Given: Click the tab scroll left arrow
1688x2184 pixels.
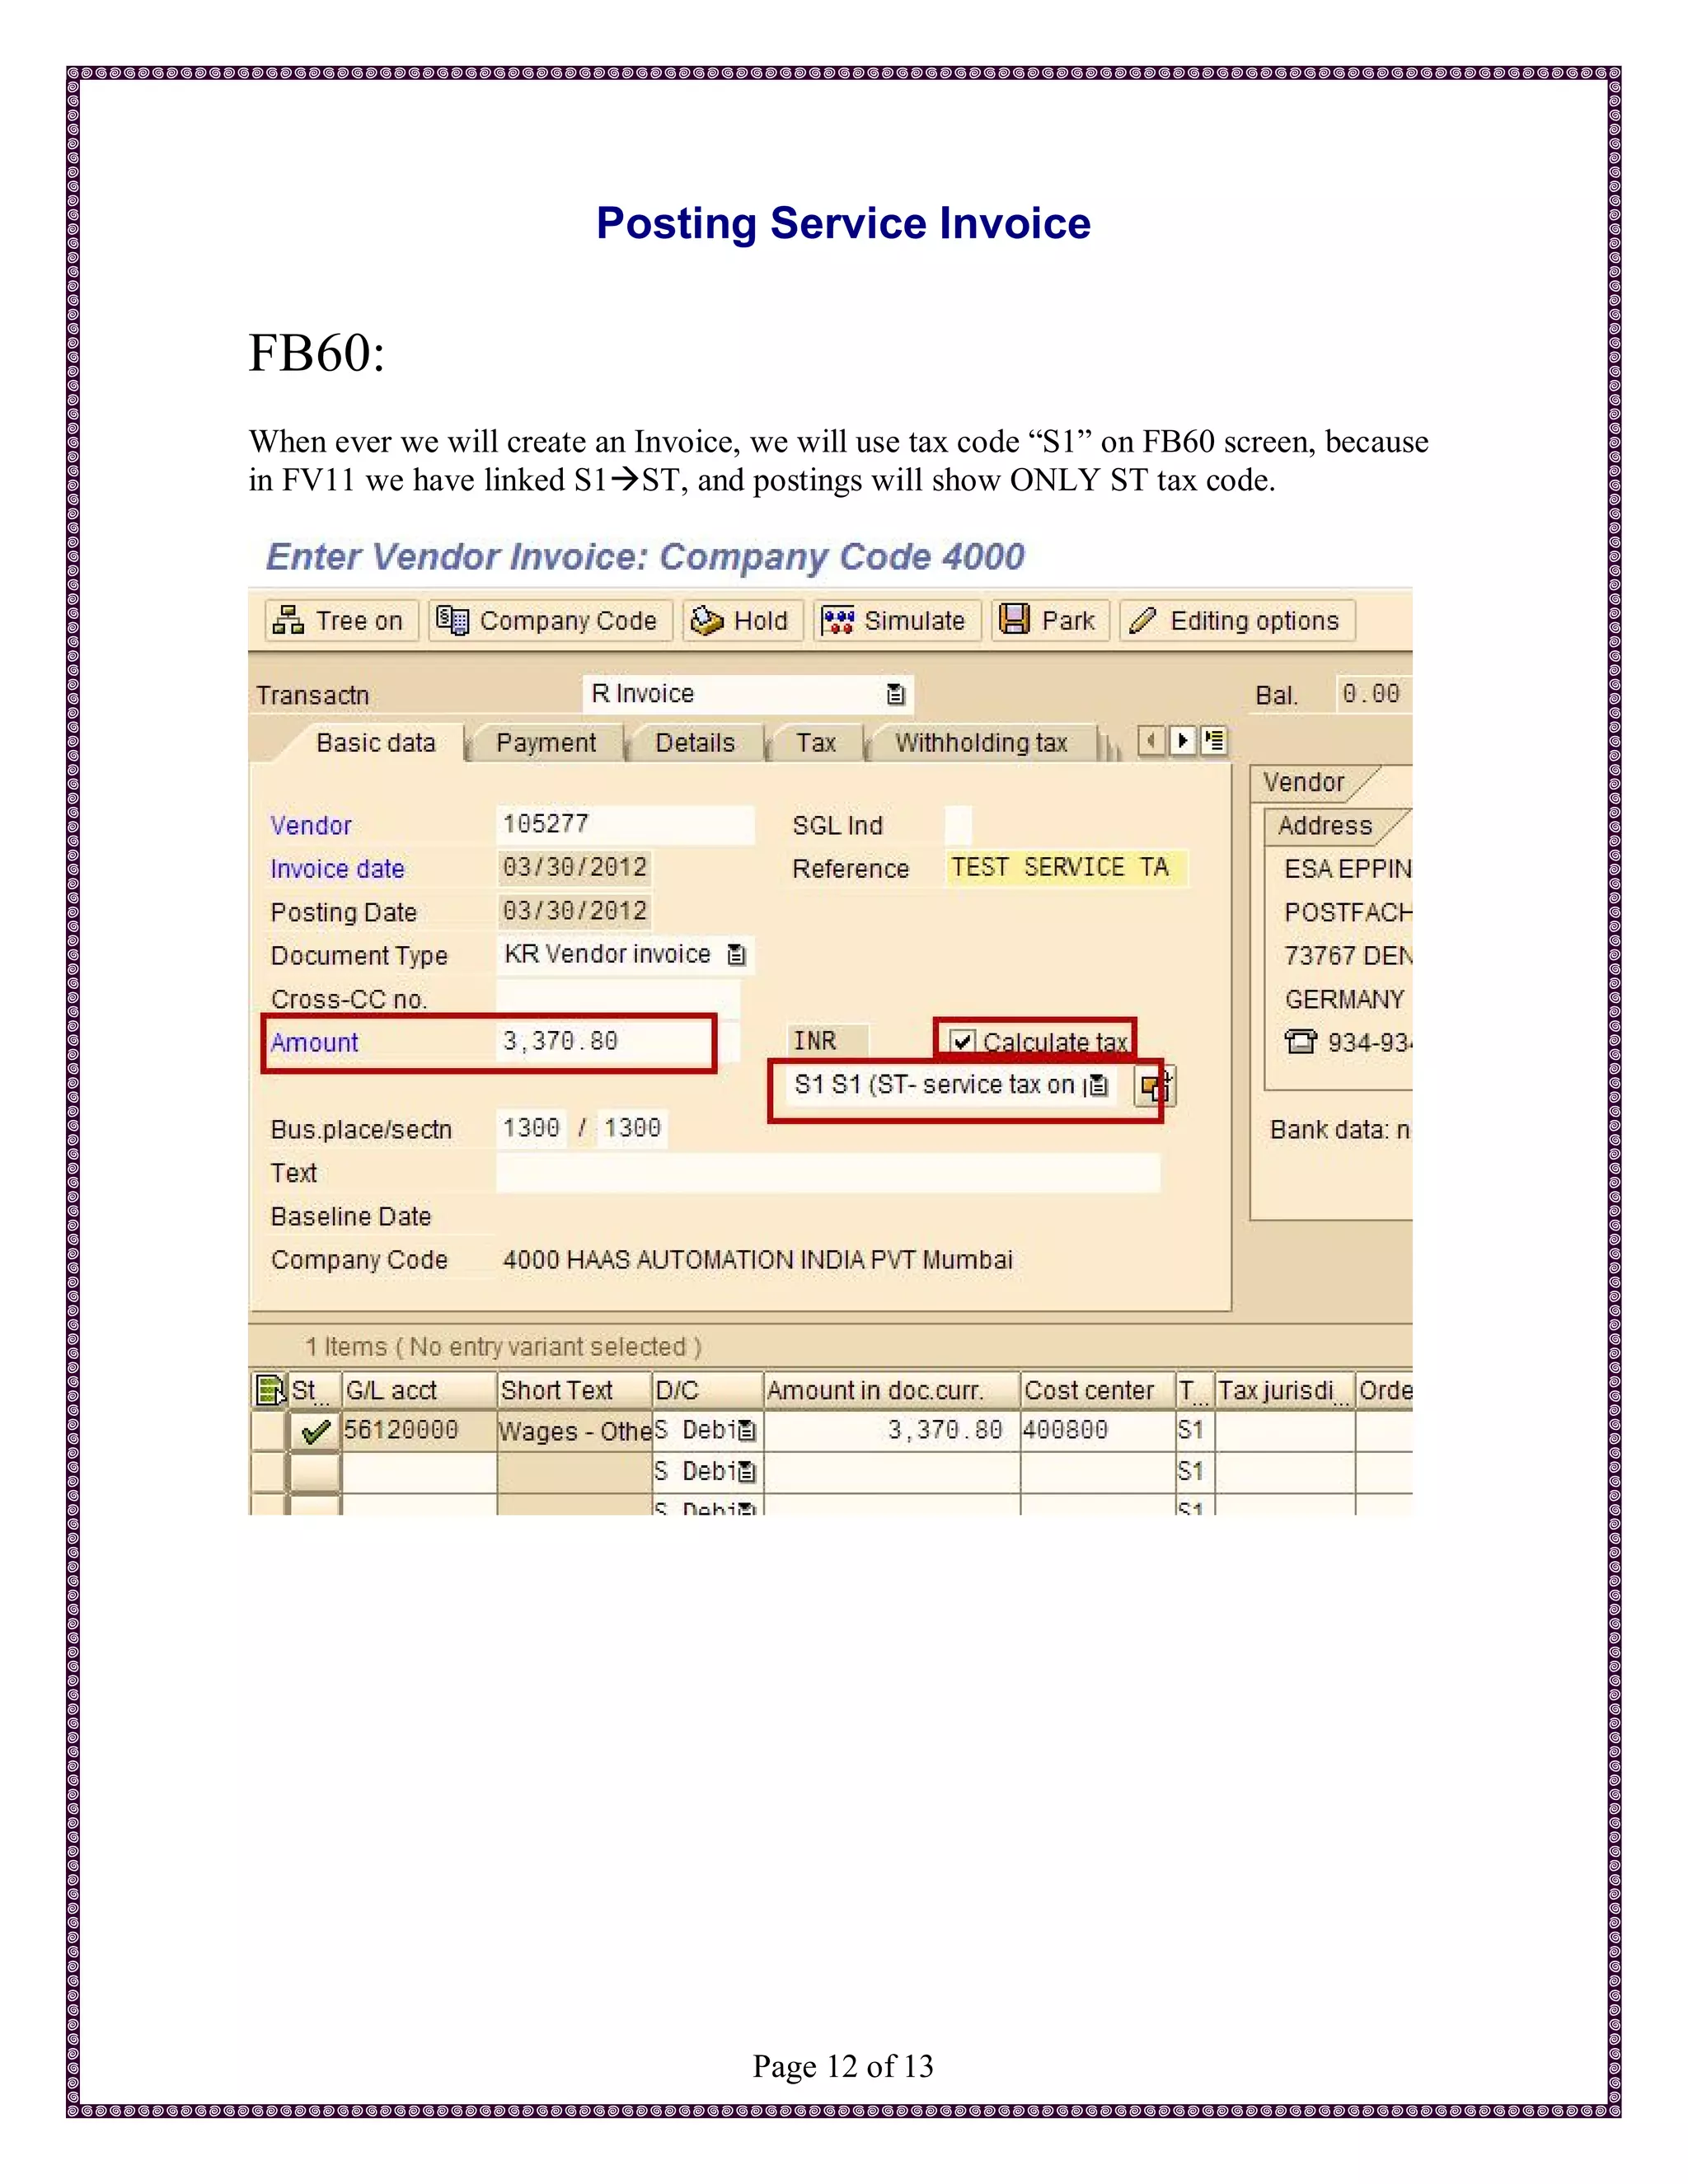Looking at the screenshot, I should (x=1151, y=741).
